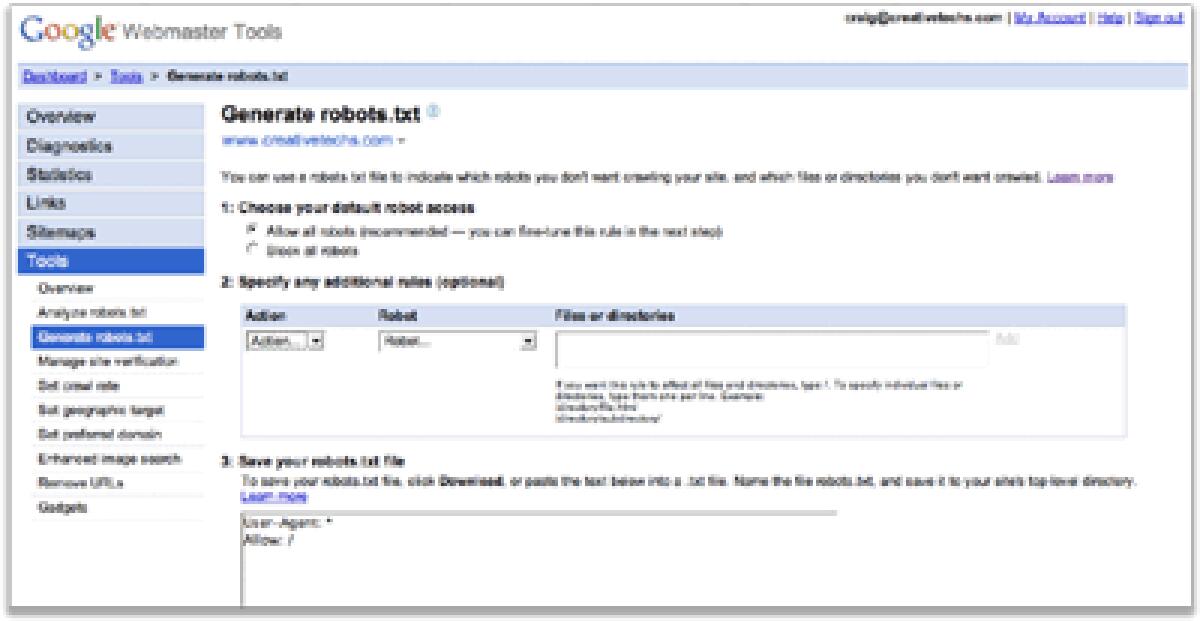Click Learn more in the intro paragraph
This screenshot has width=1200, height=621.
point(1081,177)
